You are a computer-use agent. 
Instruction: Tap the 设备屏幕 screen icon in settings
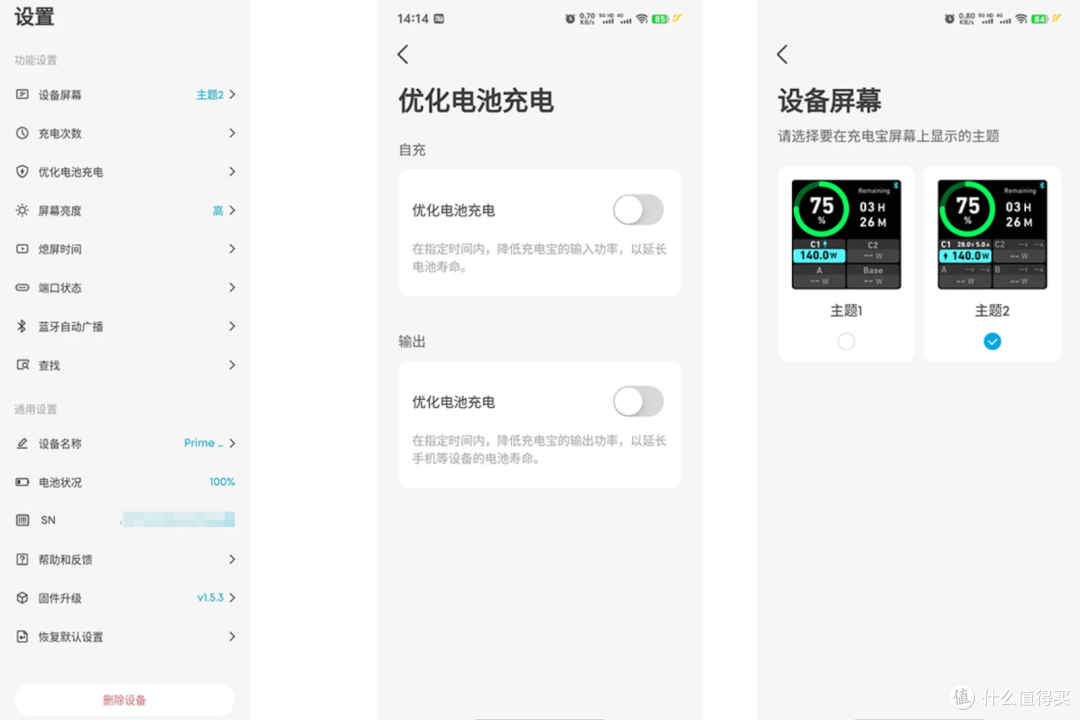pyautogui.click(x=22, y=94)
